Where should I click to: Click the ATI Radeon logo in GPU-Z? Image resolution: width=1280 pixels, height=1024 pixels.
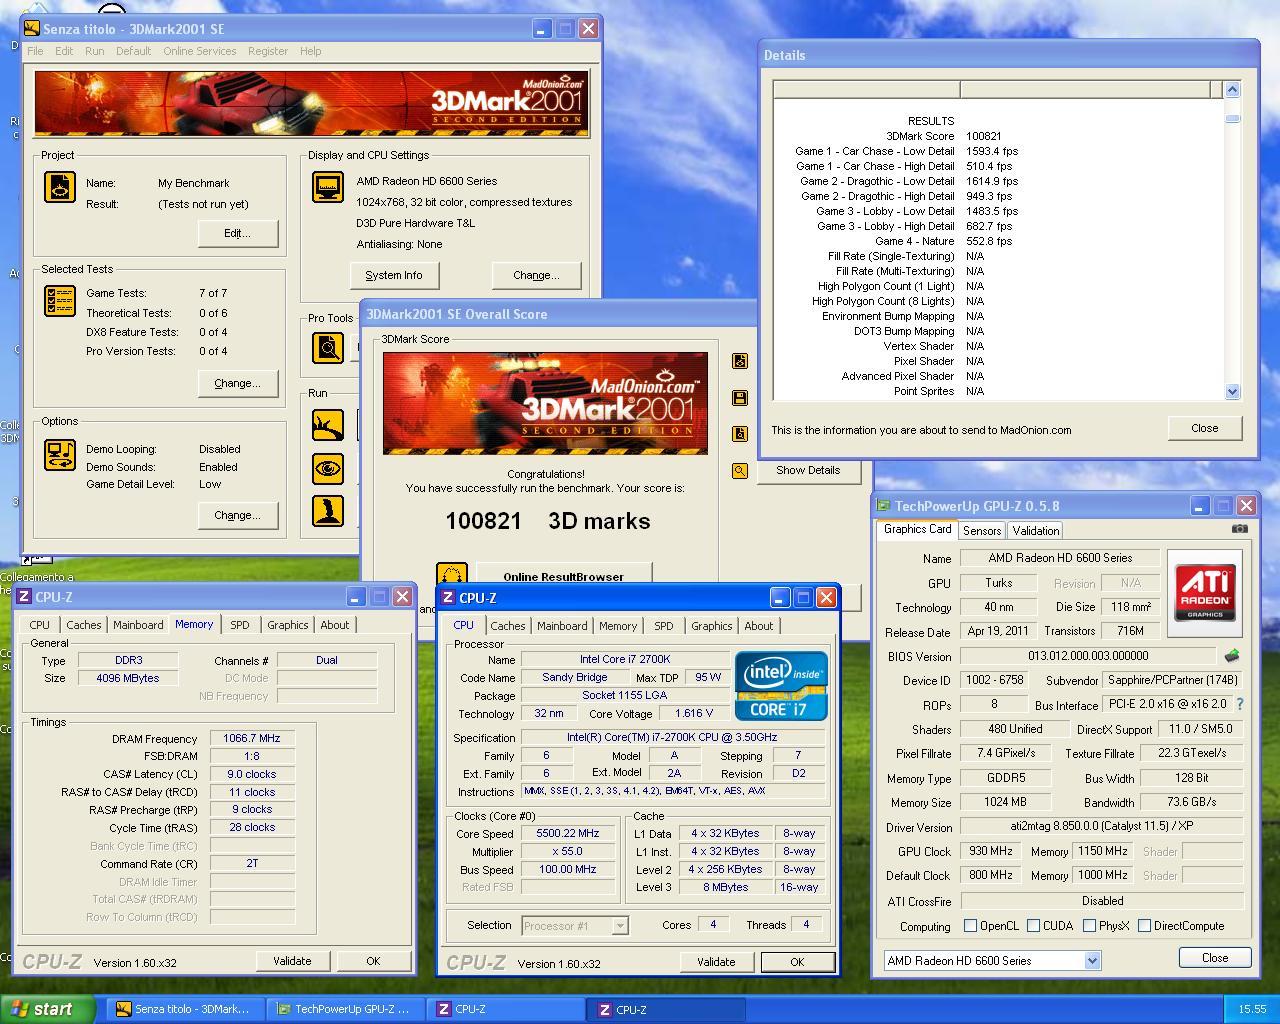[x=1204, y=593]
